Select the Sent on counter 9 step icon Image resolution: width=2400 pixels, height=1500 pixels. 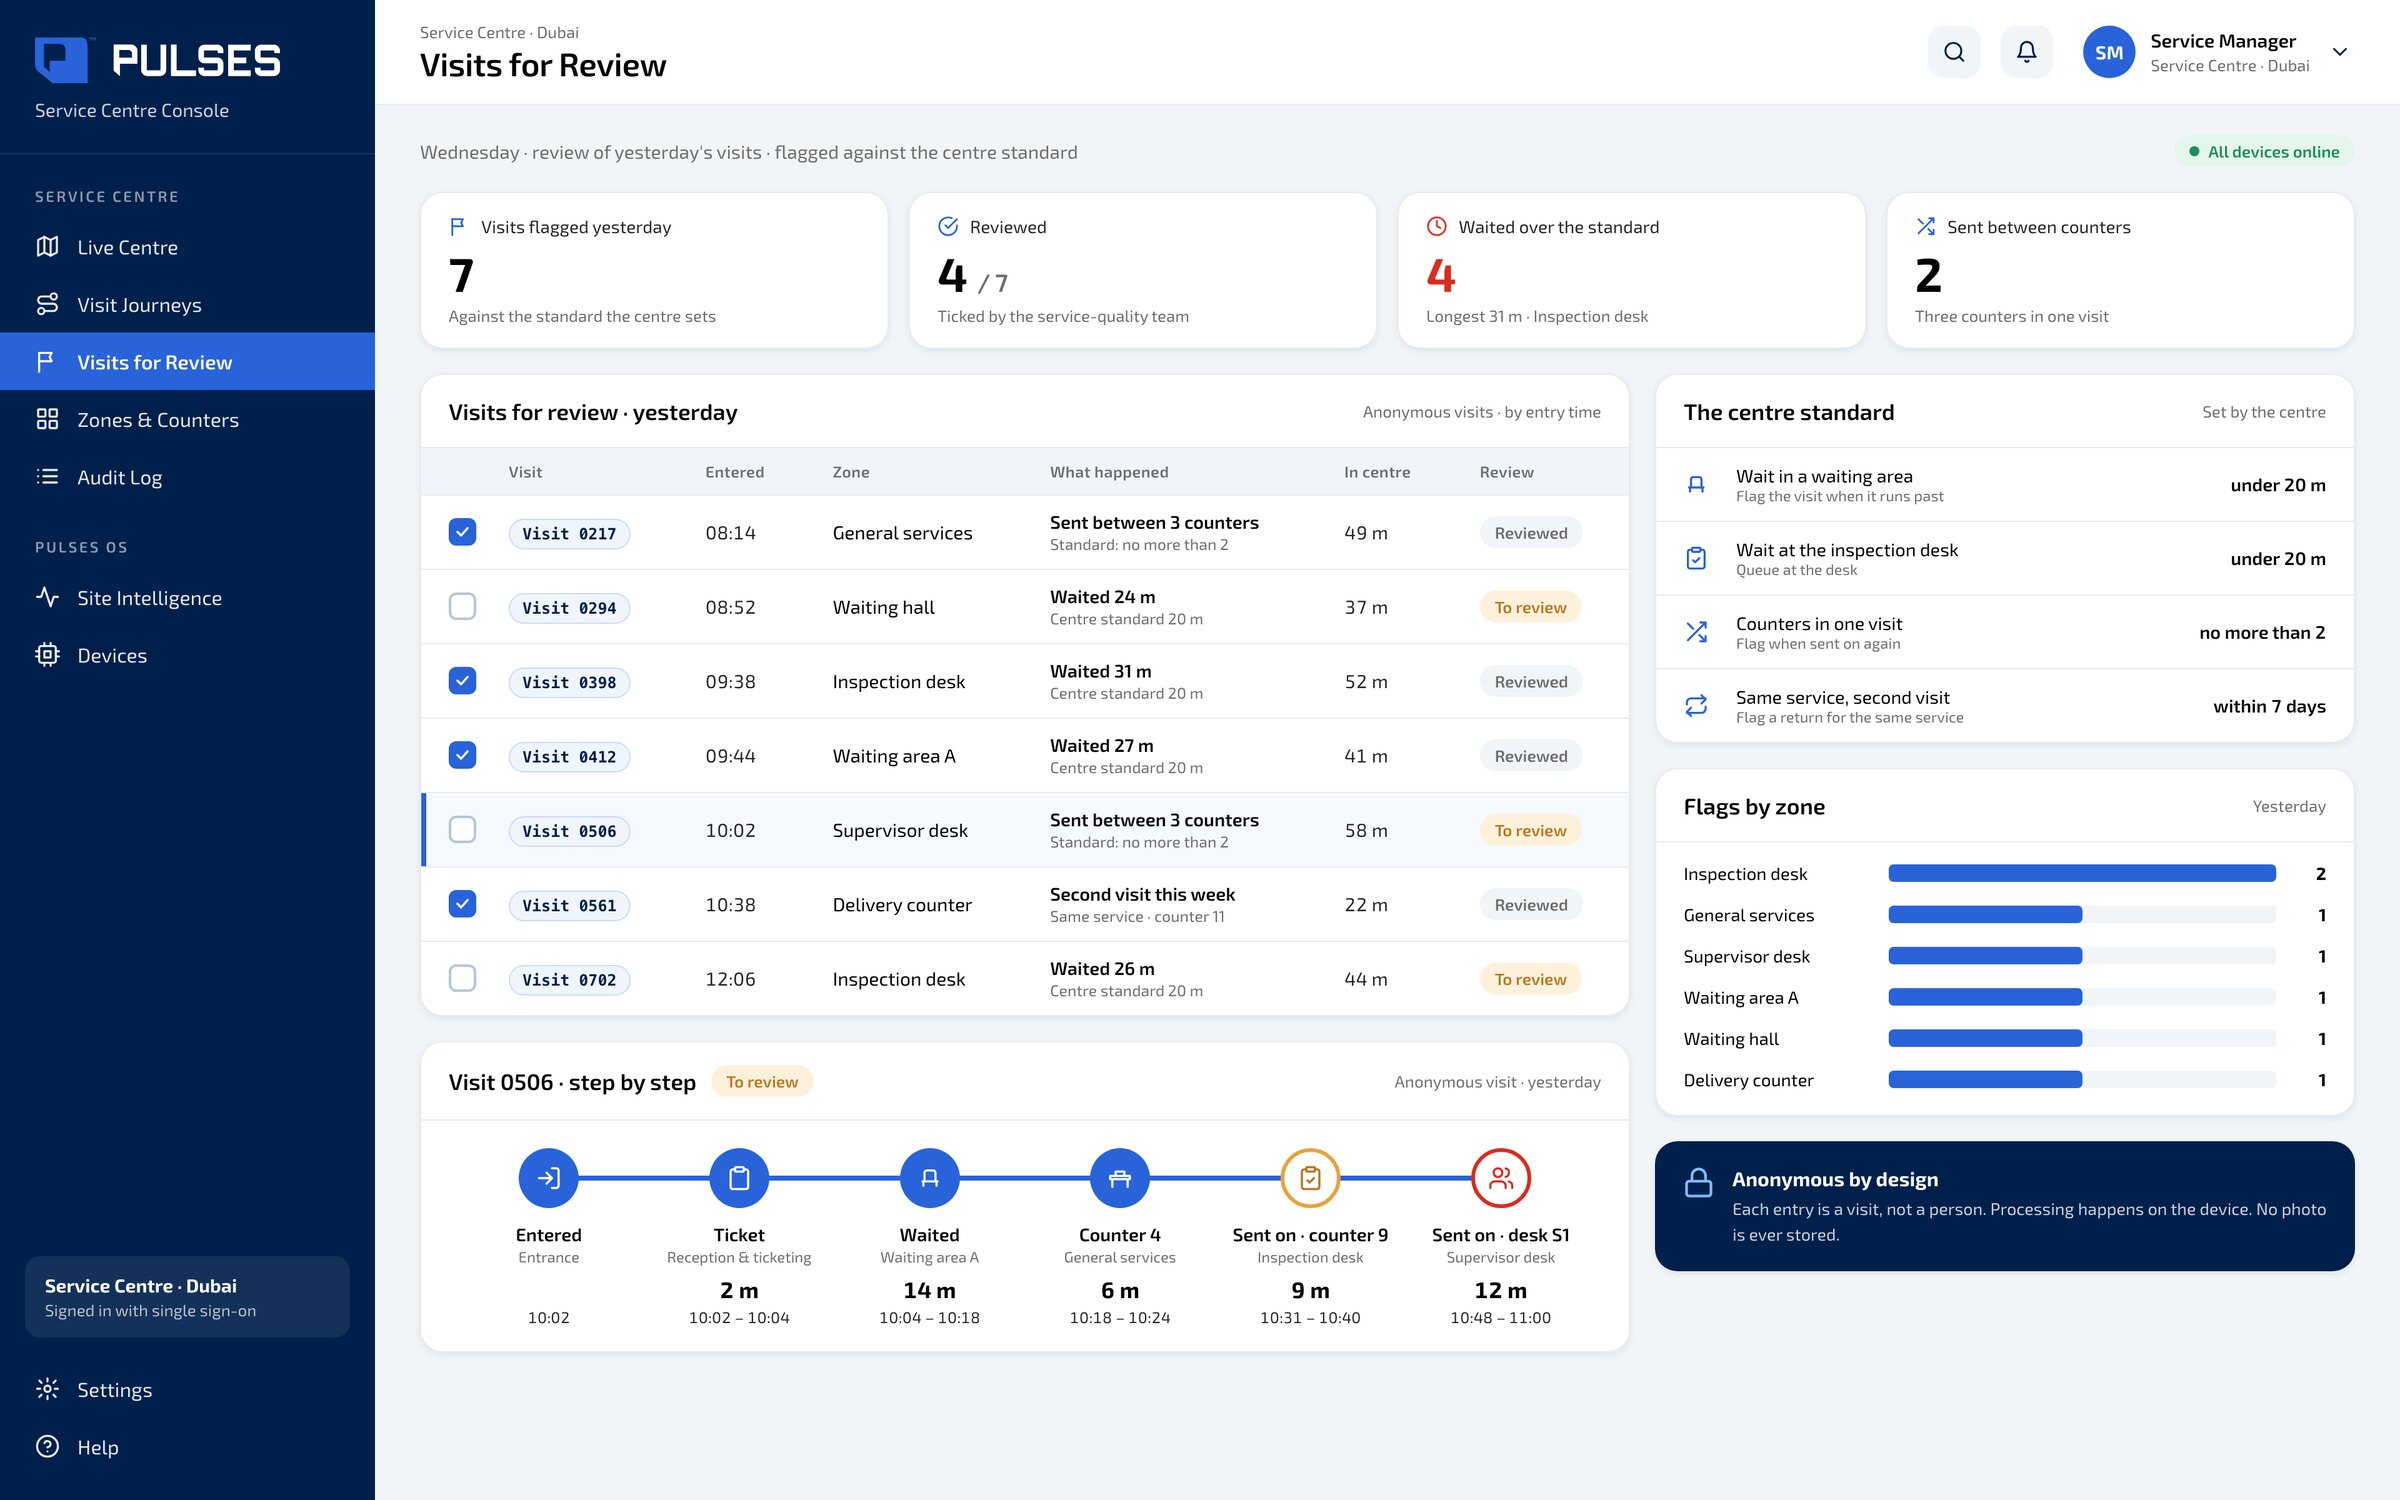coord(1310,1178)
